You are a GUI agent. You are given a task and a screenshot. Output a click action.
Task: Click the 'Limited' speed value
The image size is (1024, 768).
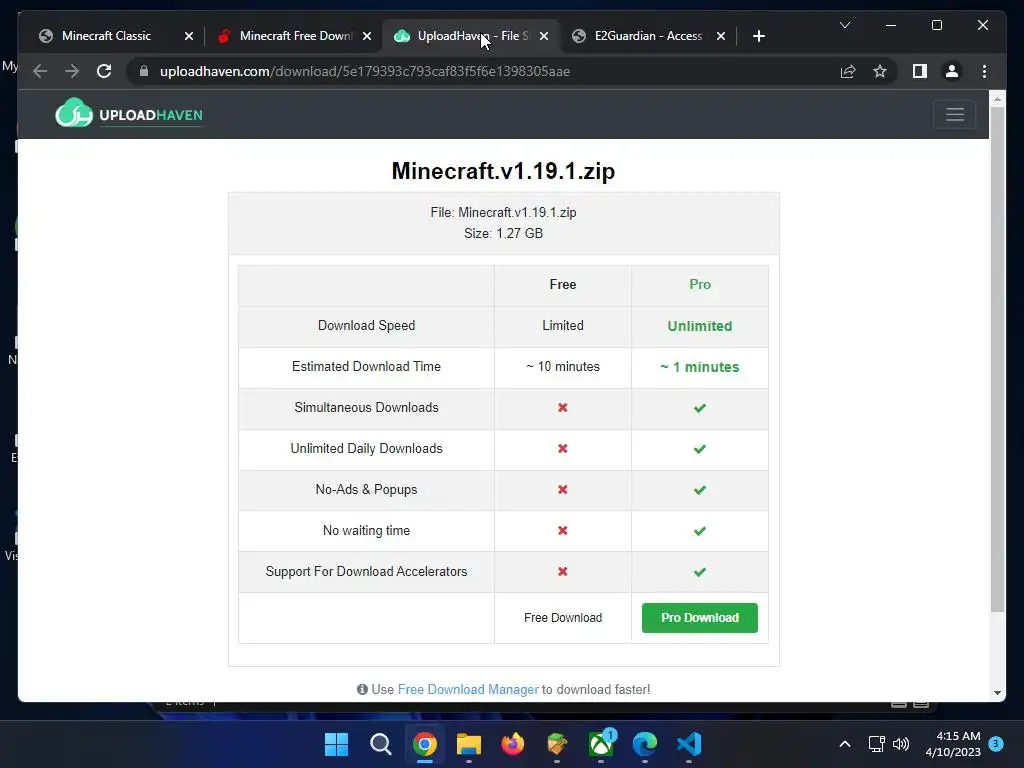[x=562, y=325]
